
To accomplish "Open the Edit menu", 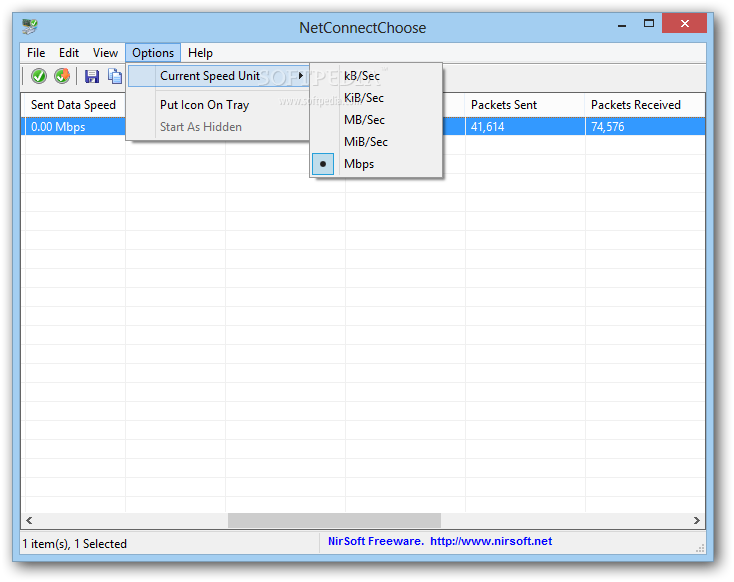I will pos(69,53).
